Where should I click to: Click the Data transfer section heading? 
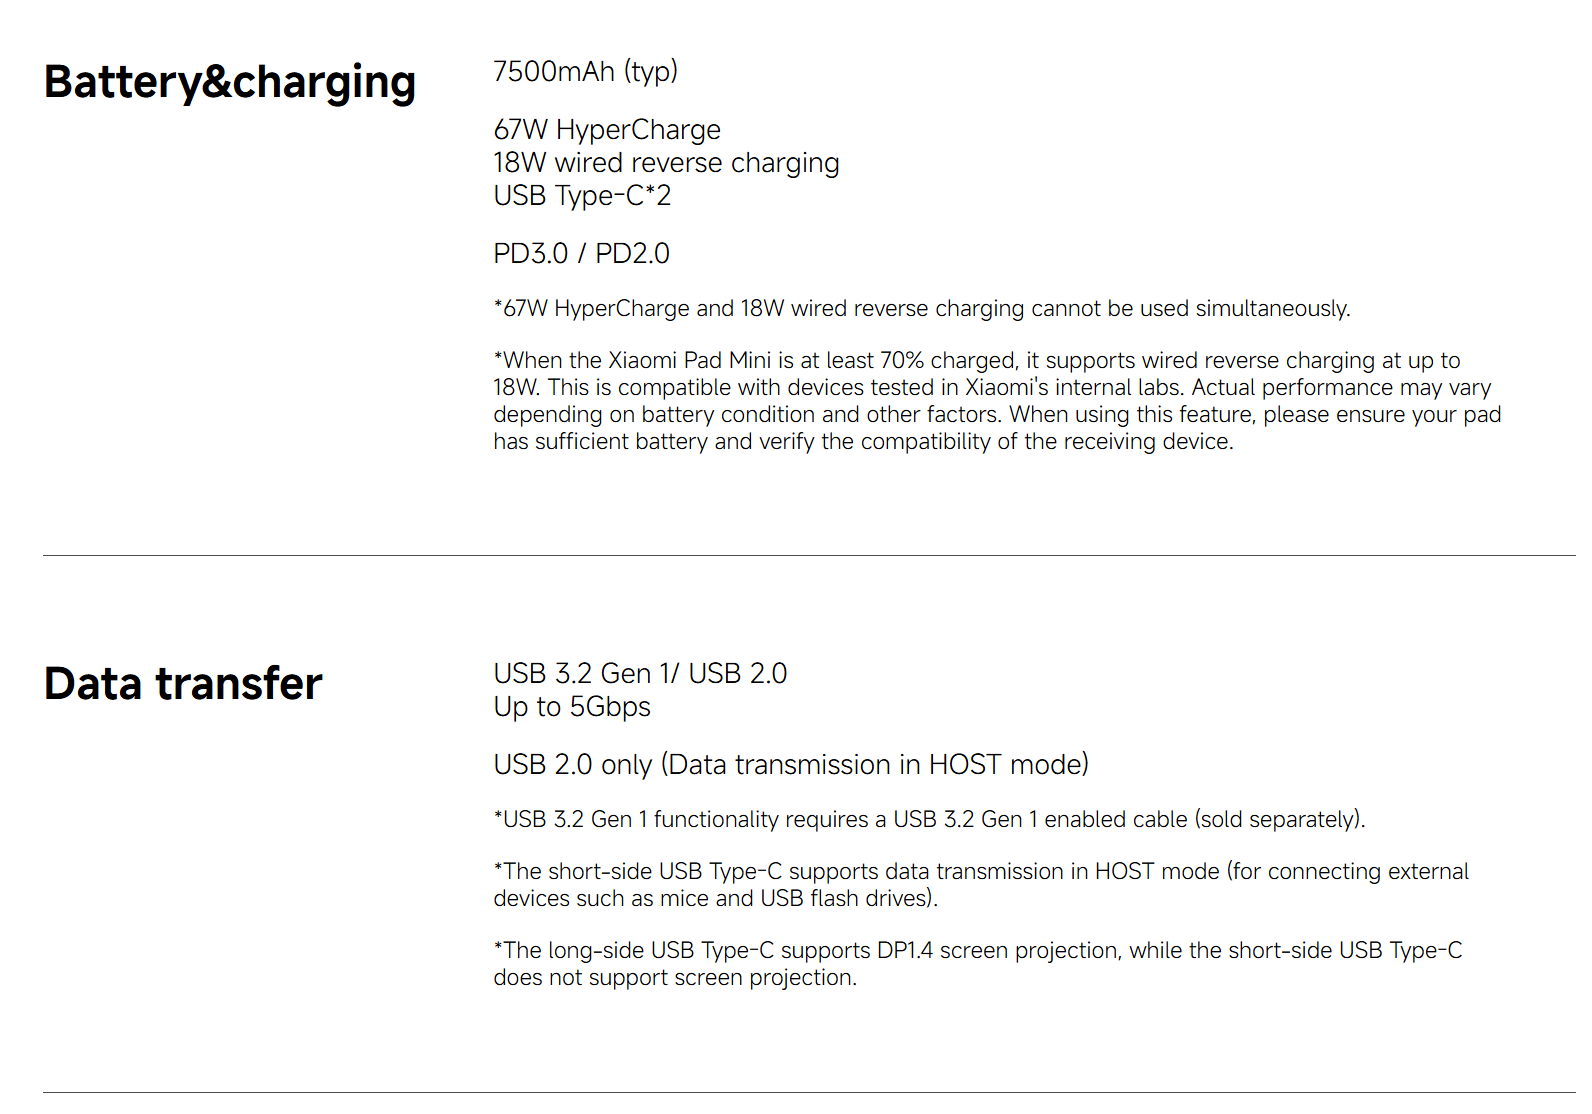183,684
